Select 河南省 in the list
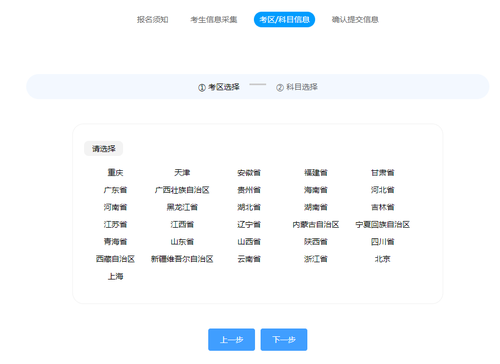 [x=115, y=207]
